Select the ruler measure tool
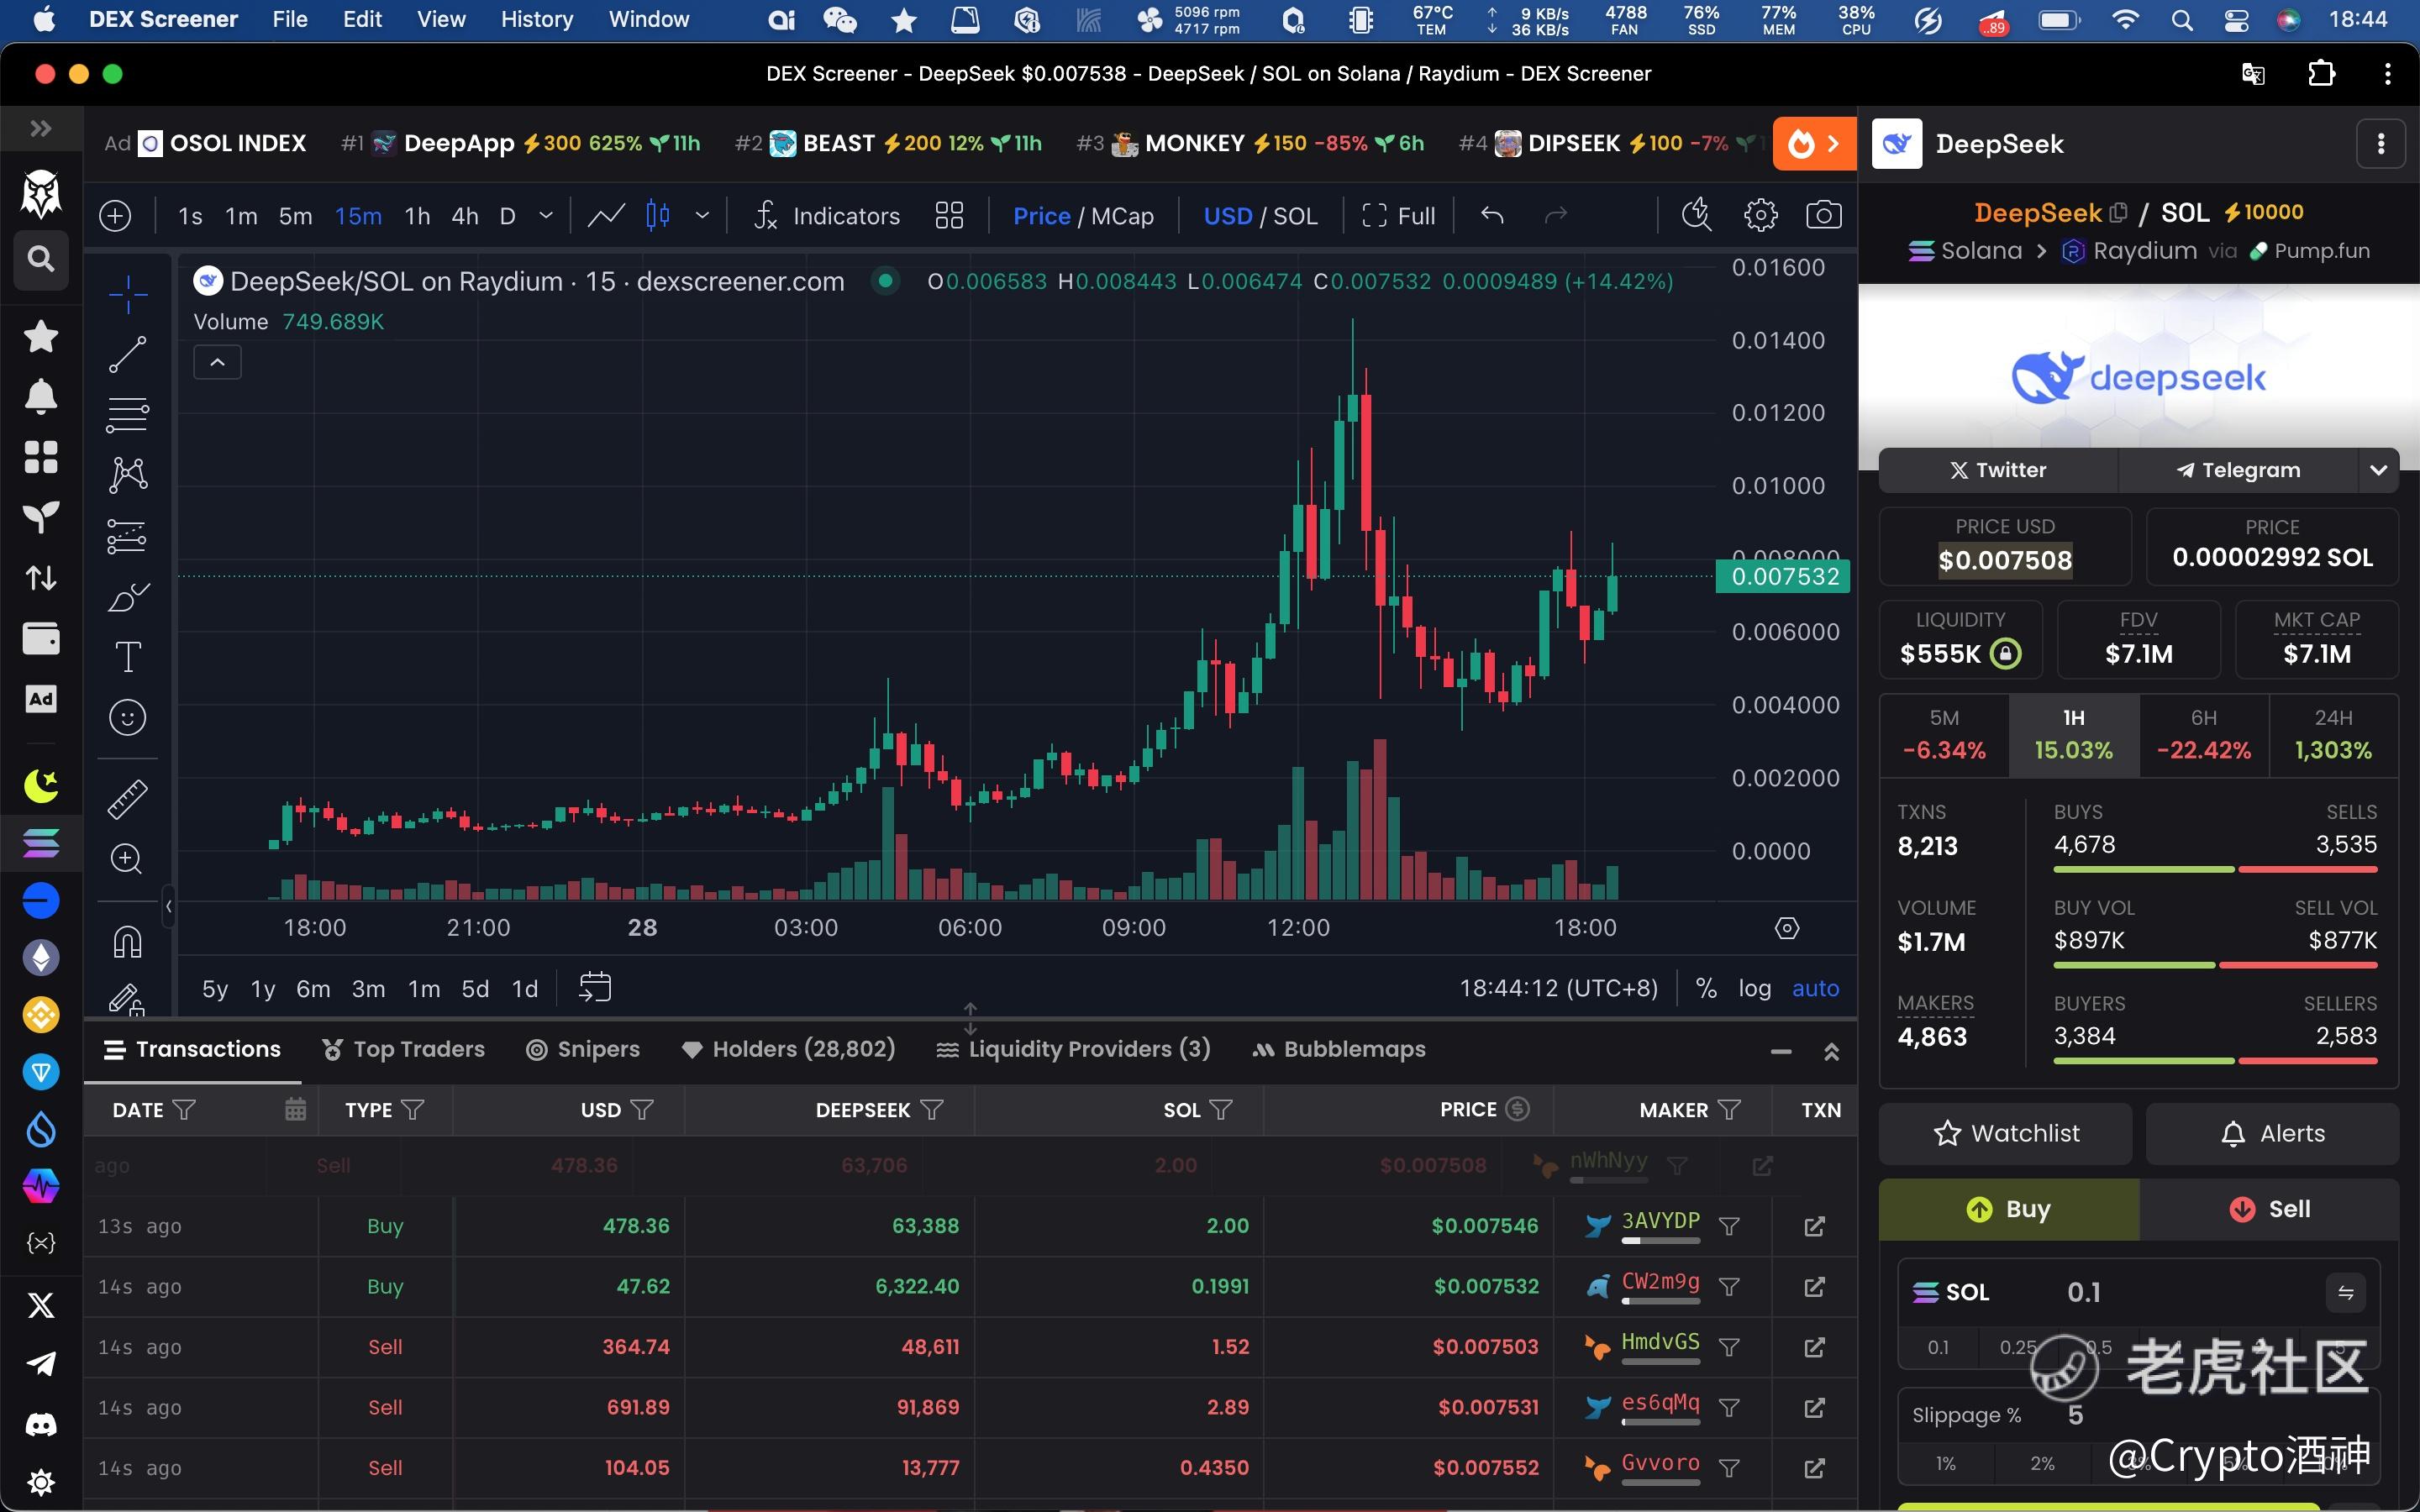2420x1512 pixels. (x=127, y=798)
